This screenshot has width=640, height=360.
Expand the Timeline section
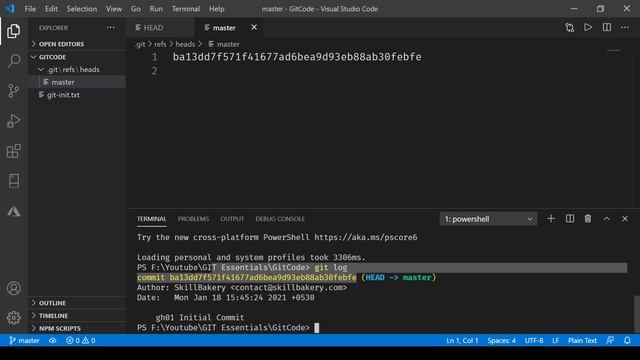77,316
